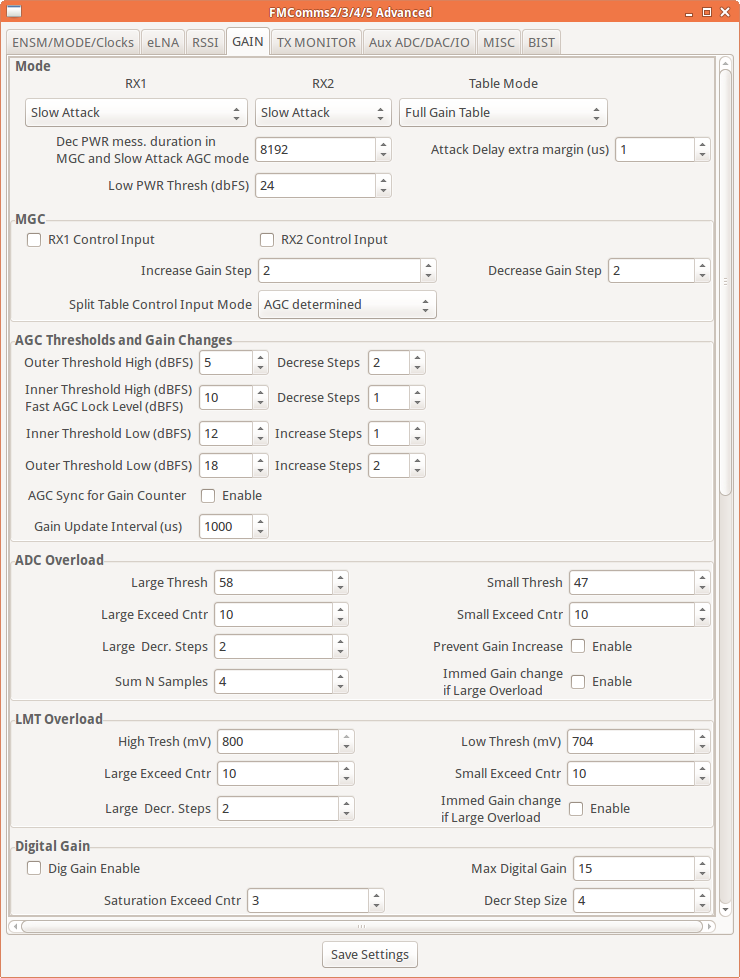
Task: Decrement Low Thresh (mV) spinner
Action: click(x=703, y=747)
